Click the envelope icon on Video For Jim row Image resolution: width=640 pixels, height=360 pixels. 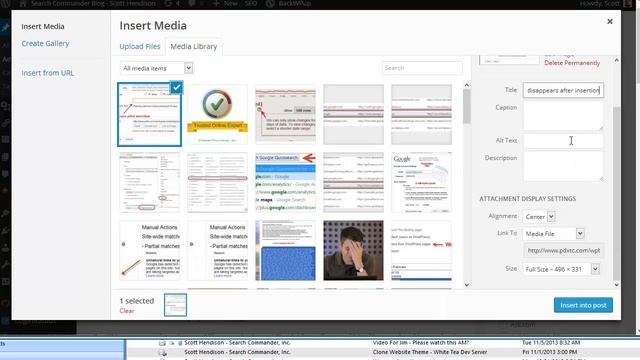click(162, 343)
